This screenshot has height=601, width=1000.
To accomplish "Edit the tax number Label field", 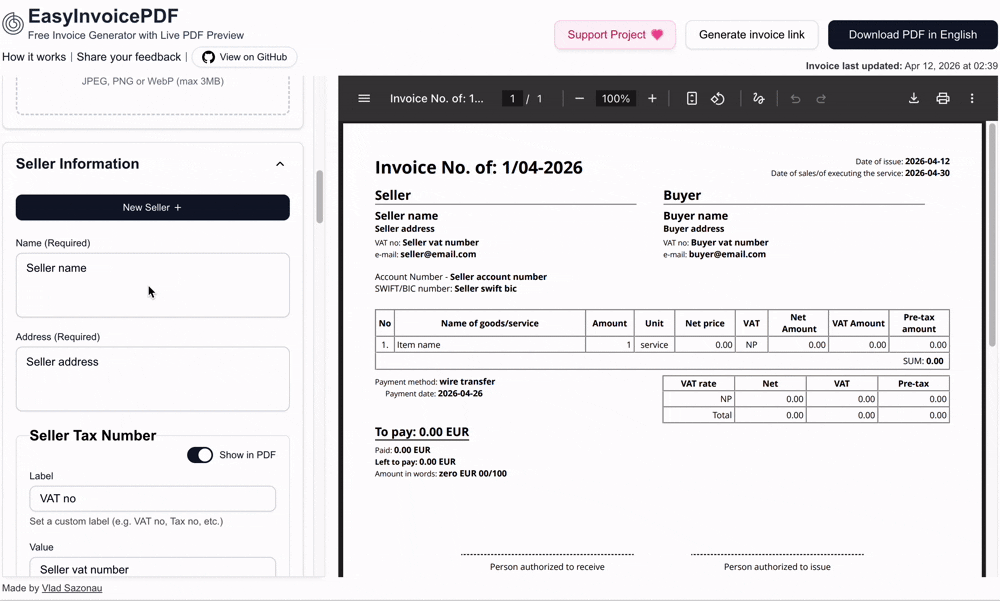I will 152,498.
